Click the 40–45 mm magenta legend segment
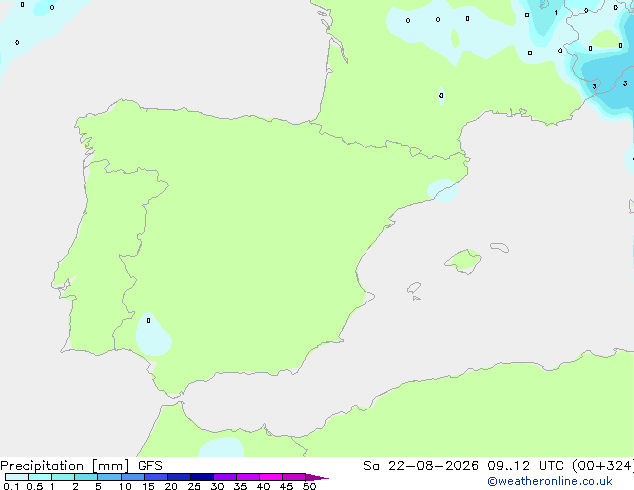This screenshot has width=634, height=490. (x=271, y=477)
